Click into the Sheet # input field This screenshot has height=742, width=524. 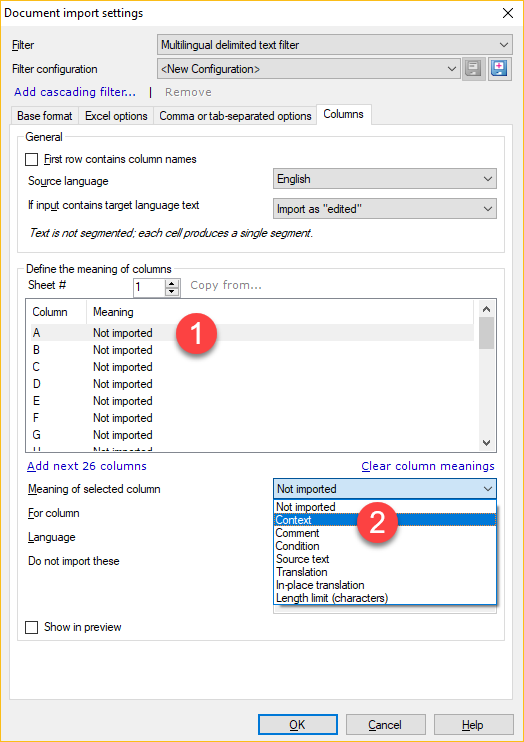pyautogui.click(x=150, y=287)
